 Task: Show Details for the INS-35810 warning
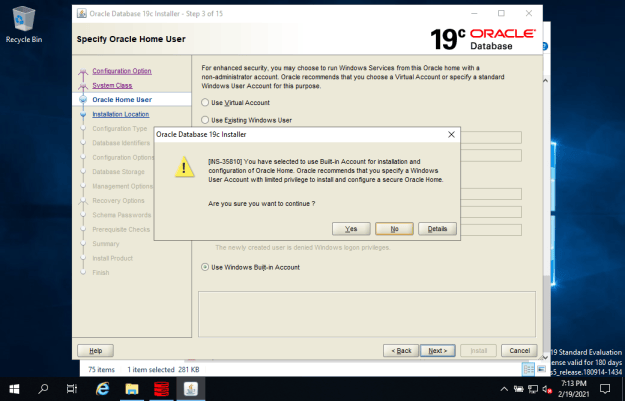[437, 229]
